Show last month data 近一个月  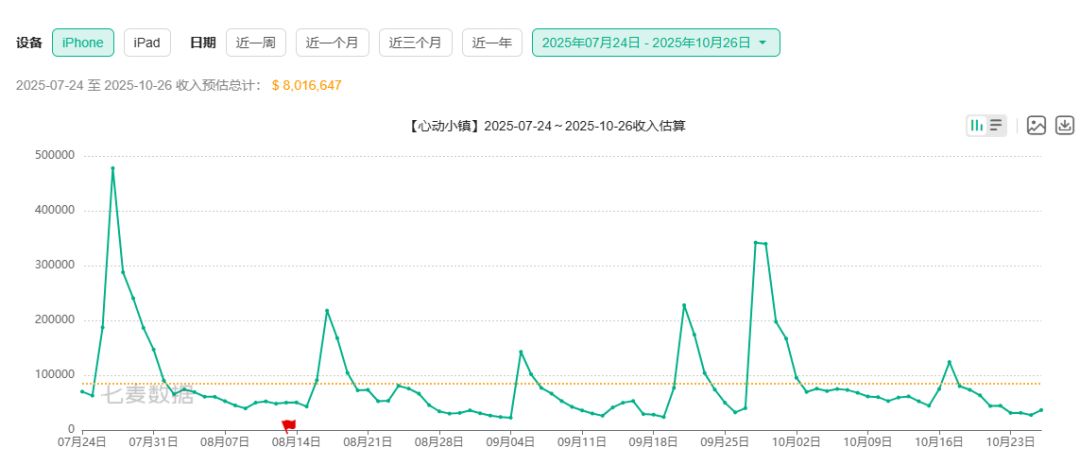[x=332, y=43]
